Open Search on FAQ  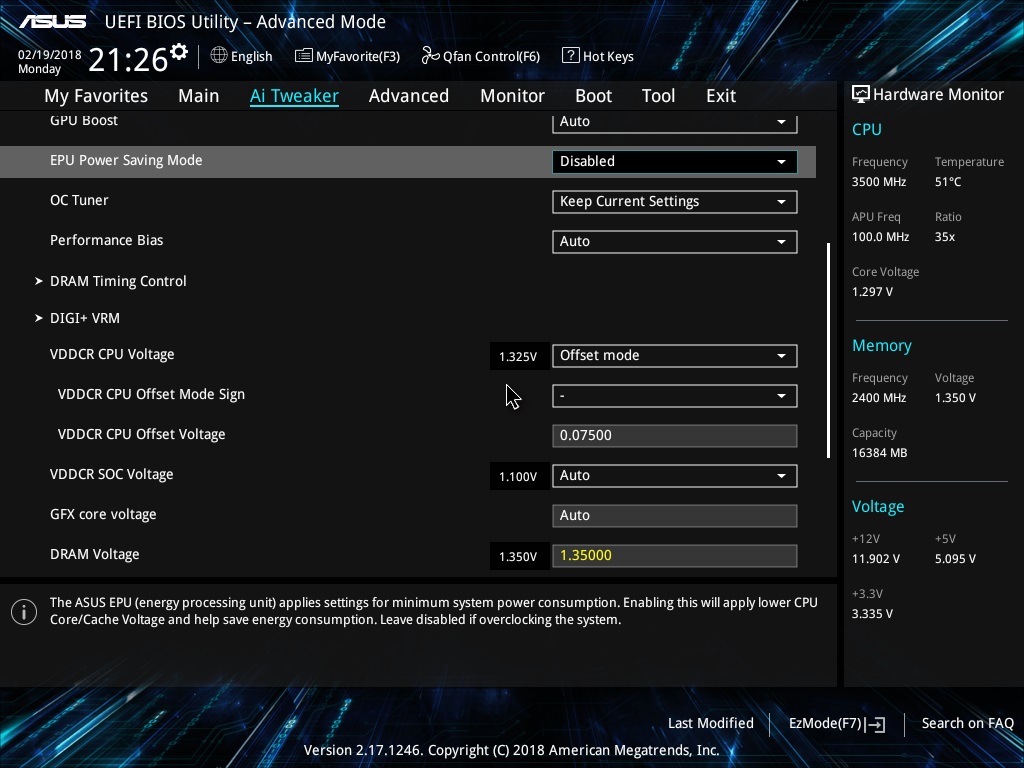pos(967,723)
